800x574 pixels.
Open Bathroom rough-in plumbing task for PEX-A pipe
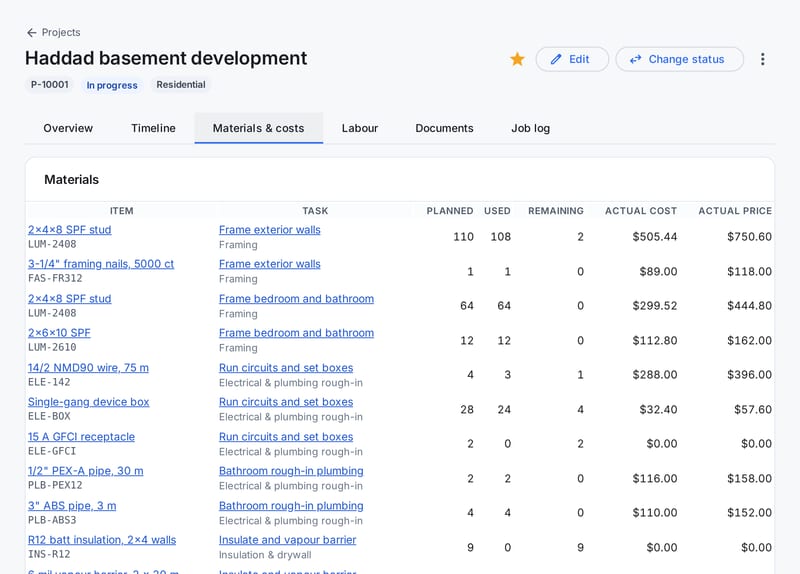coord(291,471)
